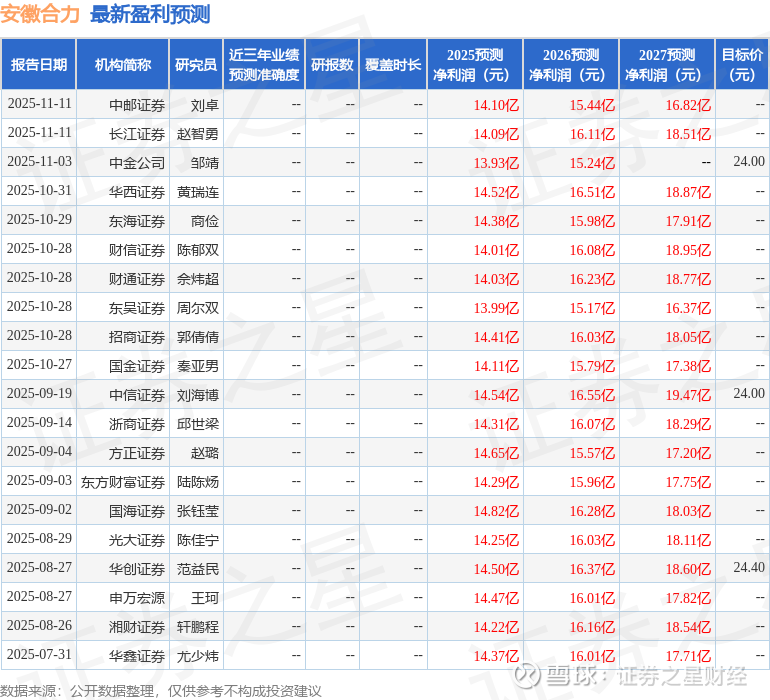770x700 pixels.
Task: Click analyst name 轩鹏程
Action: pyautogui.click(x=198, y=626)
